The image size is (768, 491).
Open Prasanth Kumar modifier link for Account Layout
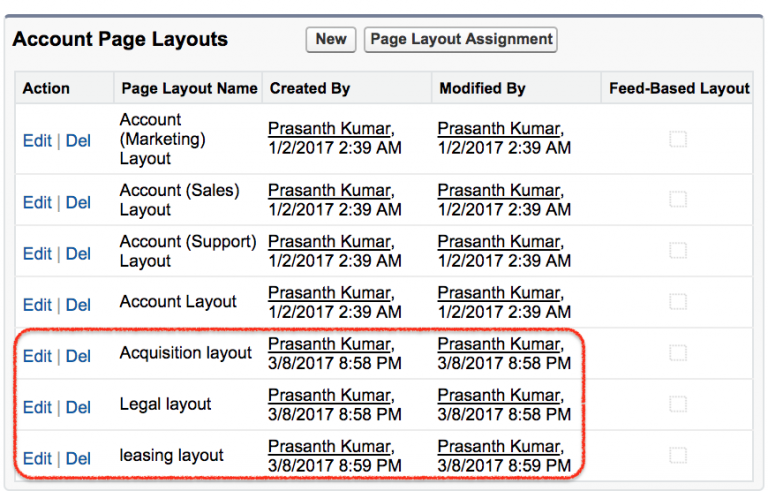500,293
